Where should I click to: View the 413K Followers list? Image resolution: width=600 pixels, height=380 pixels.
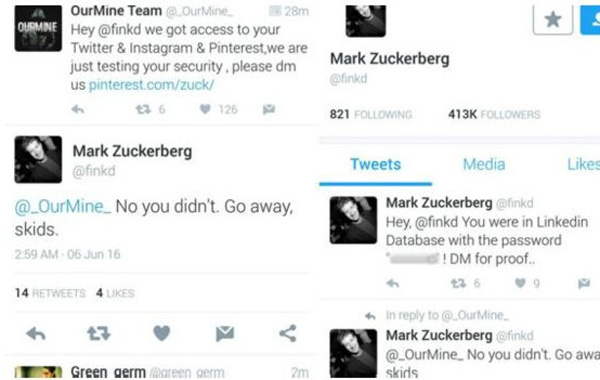click(494, 114)
